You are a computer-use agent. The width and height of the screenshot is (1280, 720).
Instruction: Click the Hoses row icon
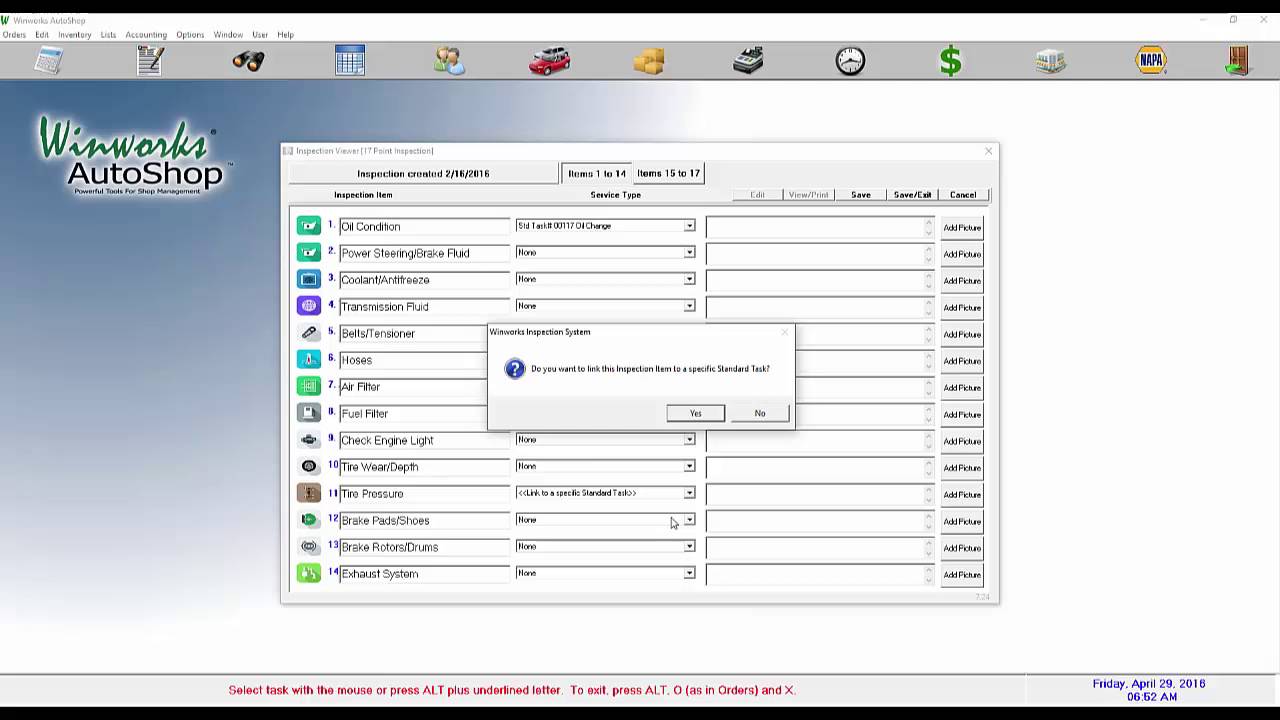click(309, 359)
